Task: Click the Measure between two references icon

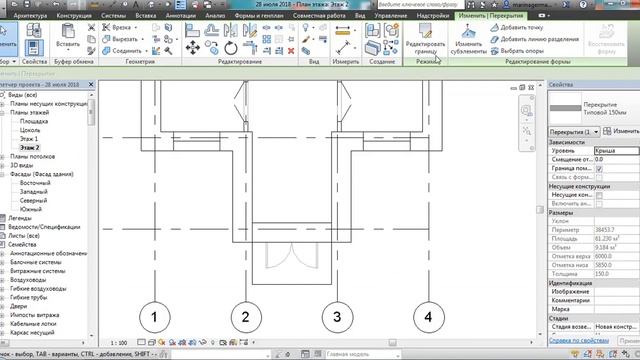Action: coord(343,31)
